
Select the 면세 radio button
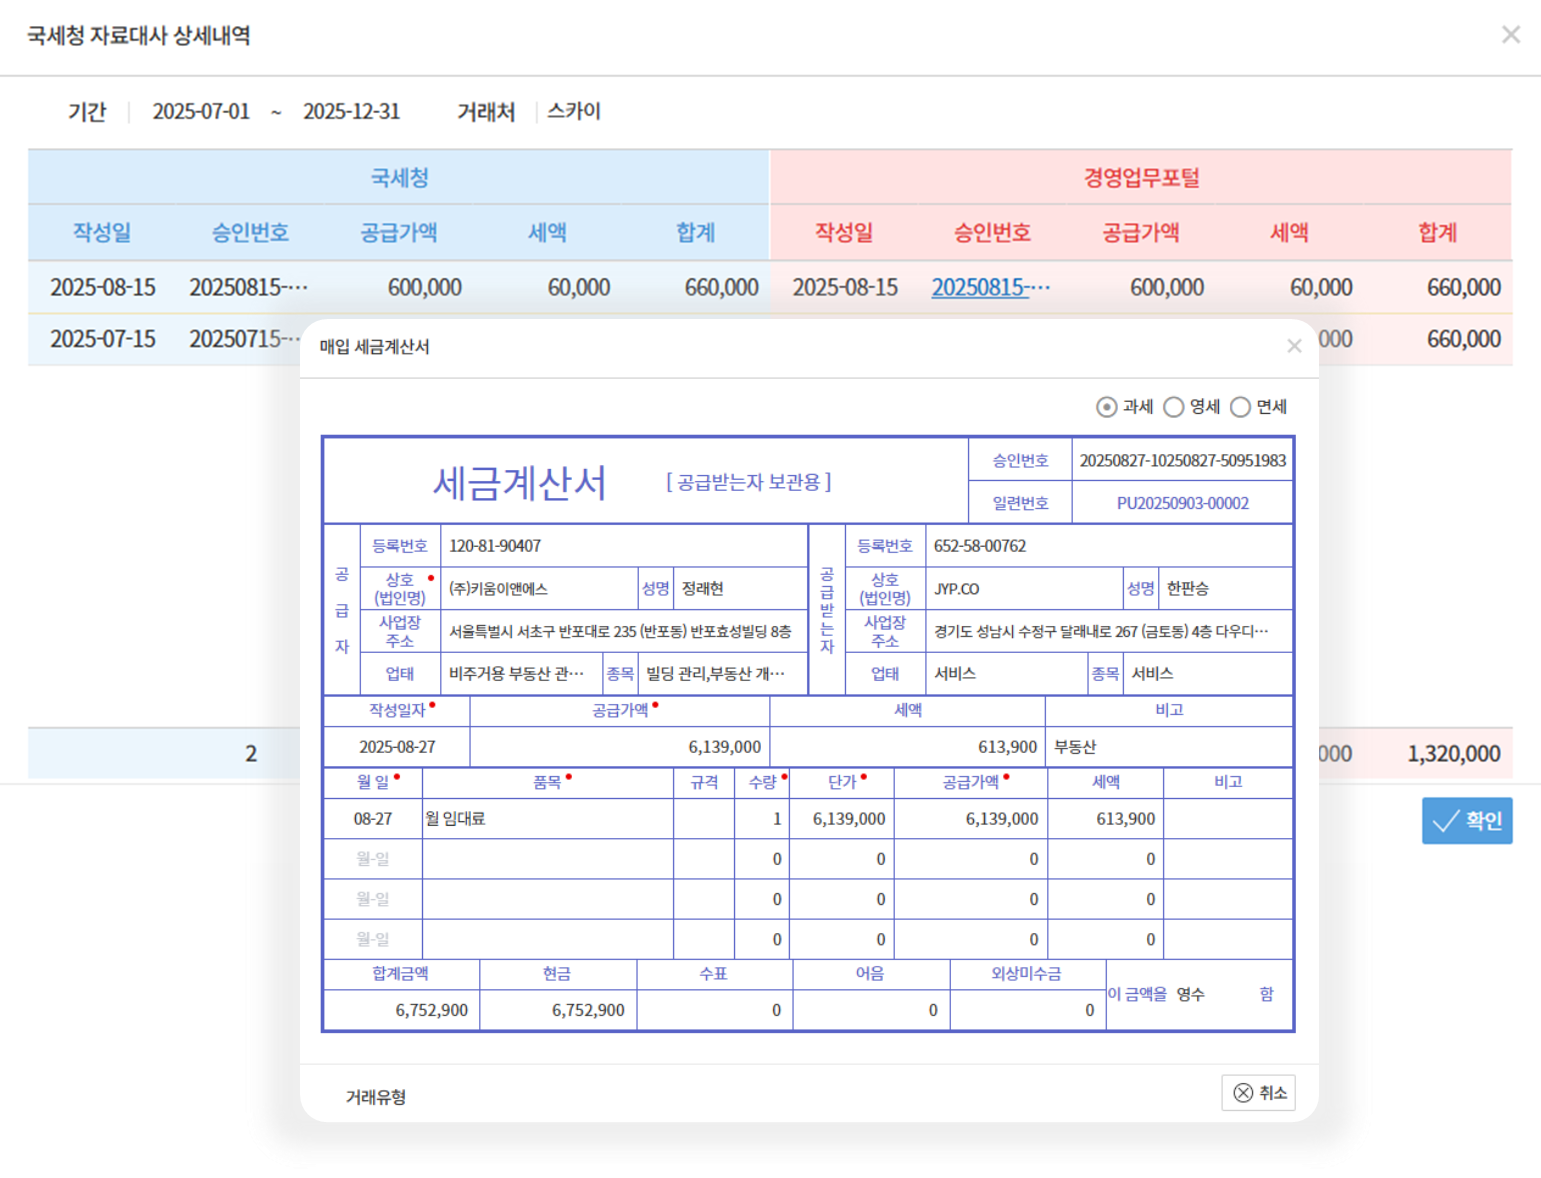pos(1241,407)
